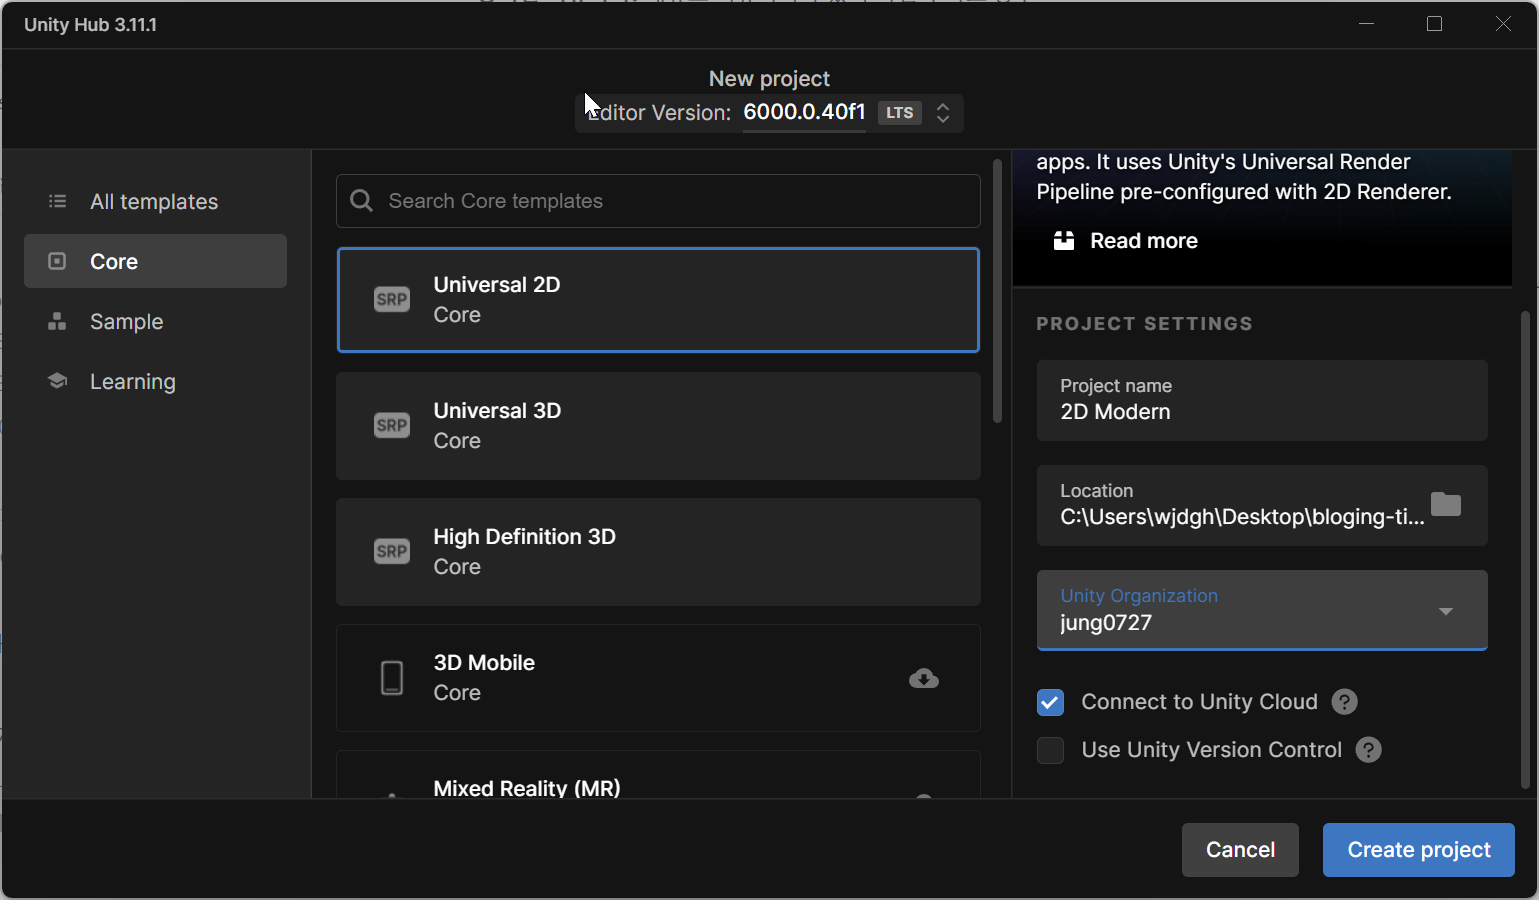
Task: Browse location using the folder icon
Action: [x=1446, y=504]
